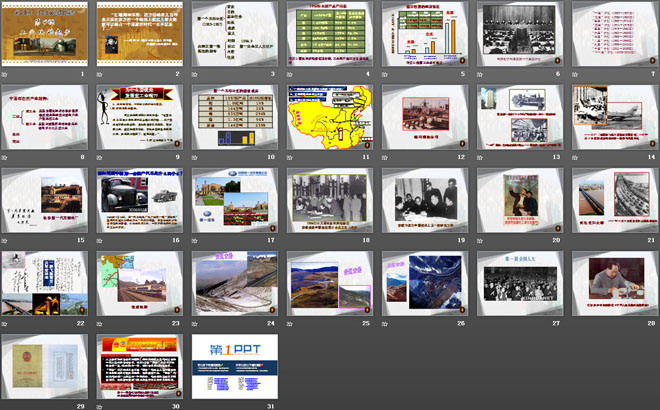Select slide 21 bridge photos thumbnail
Image resolution: width=660 pixels, height=410 pixels.
[615, 200]
